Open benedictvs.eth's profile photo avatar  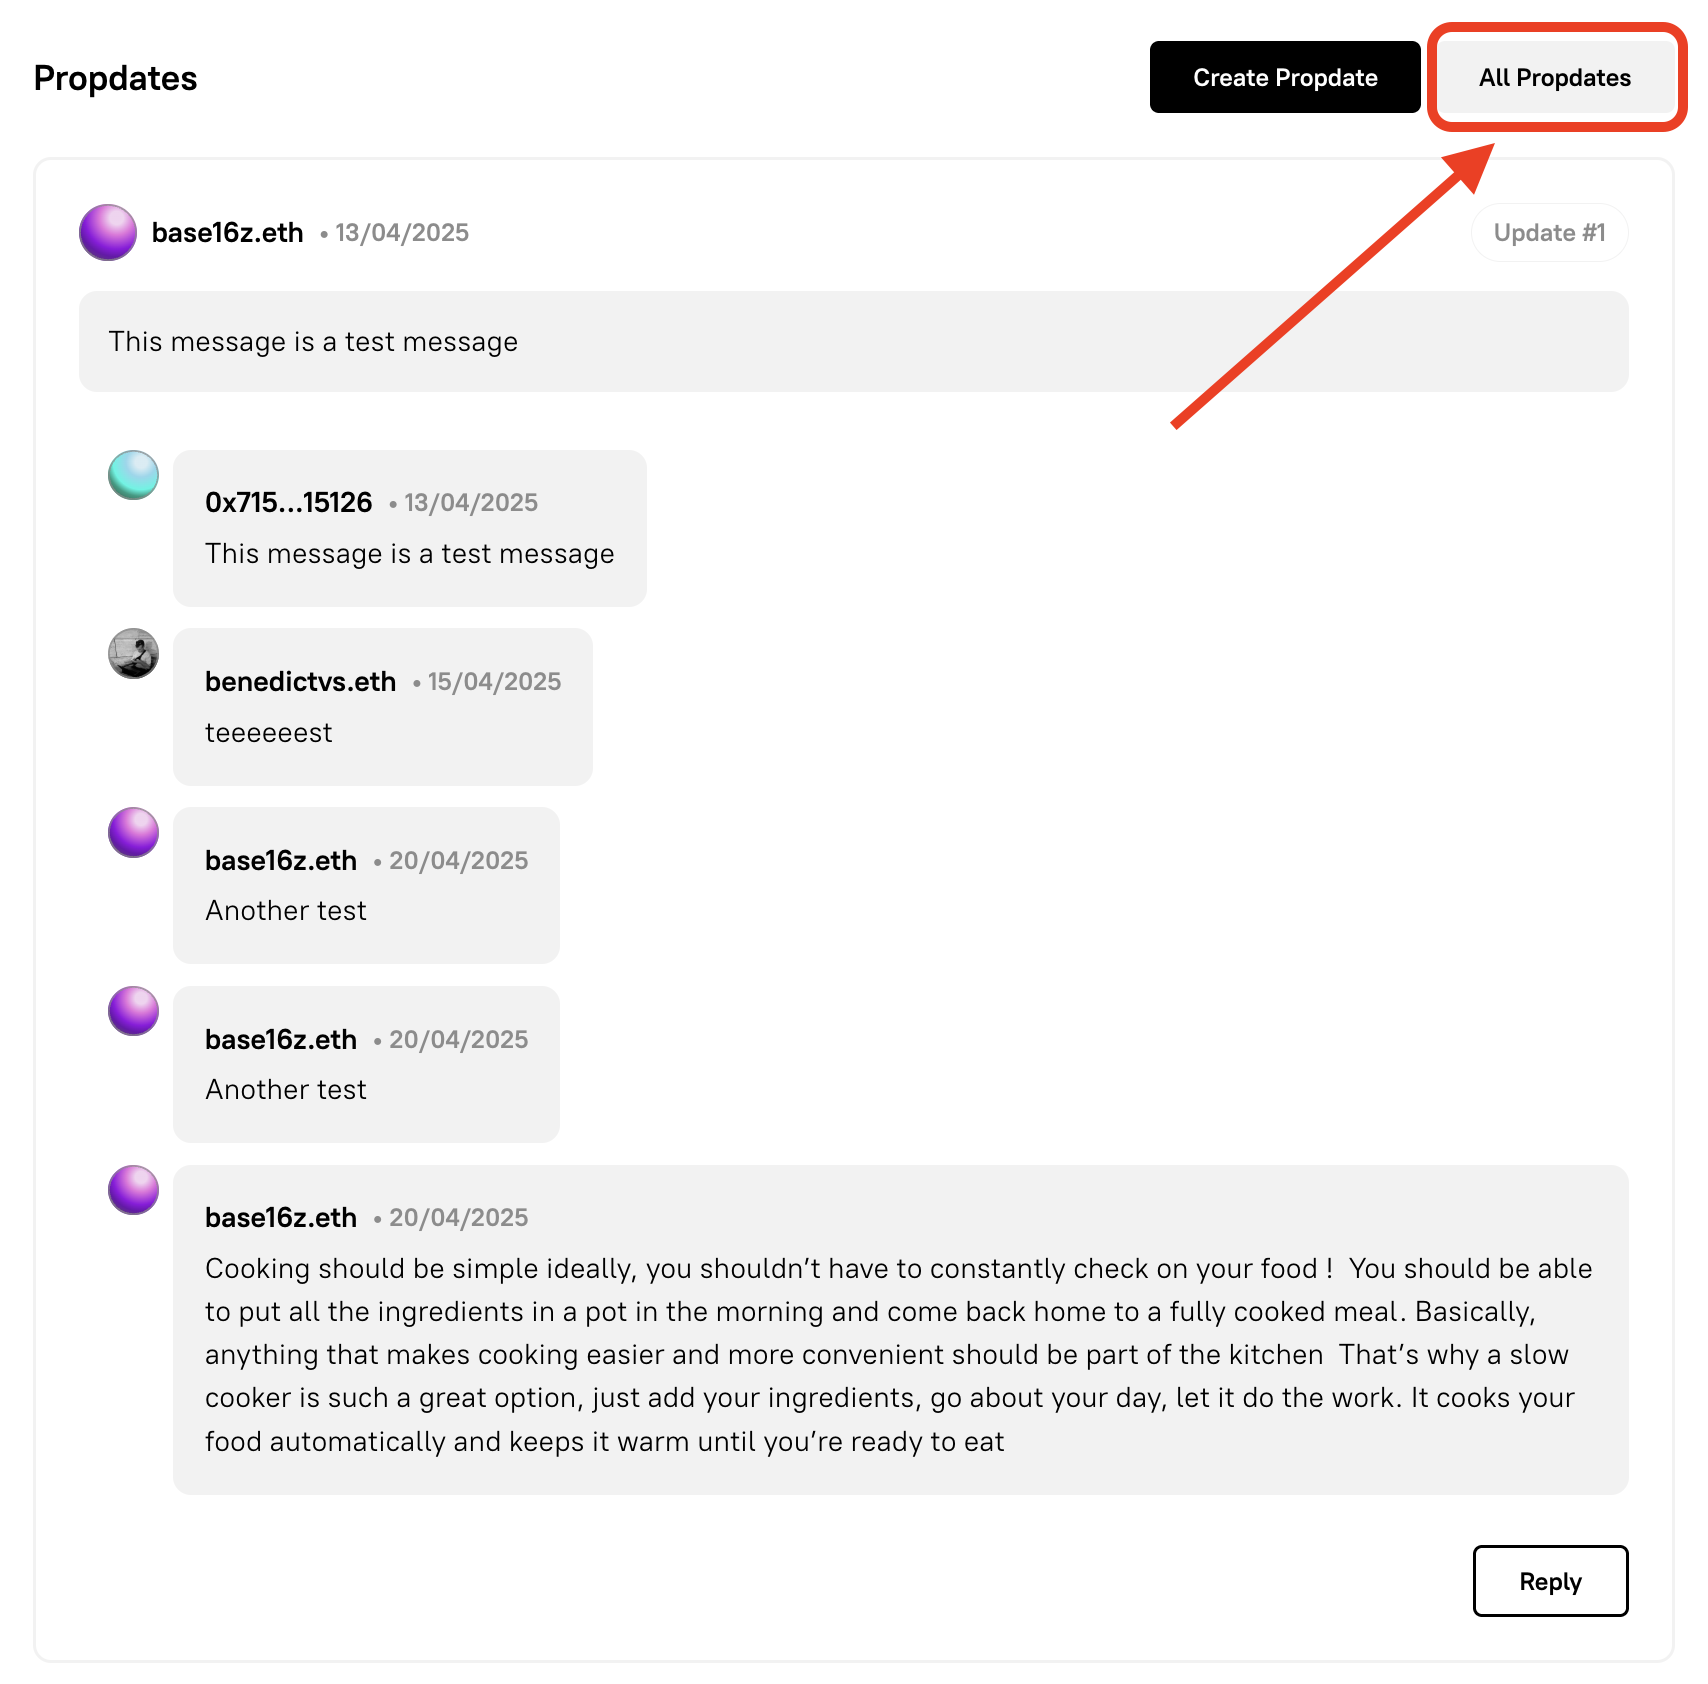point(133,654)
